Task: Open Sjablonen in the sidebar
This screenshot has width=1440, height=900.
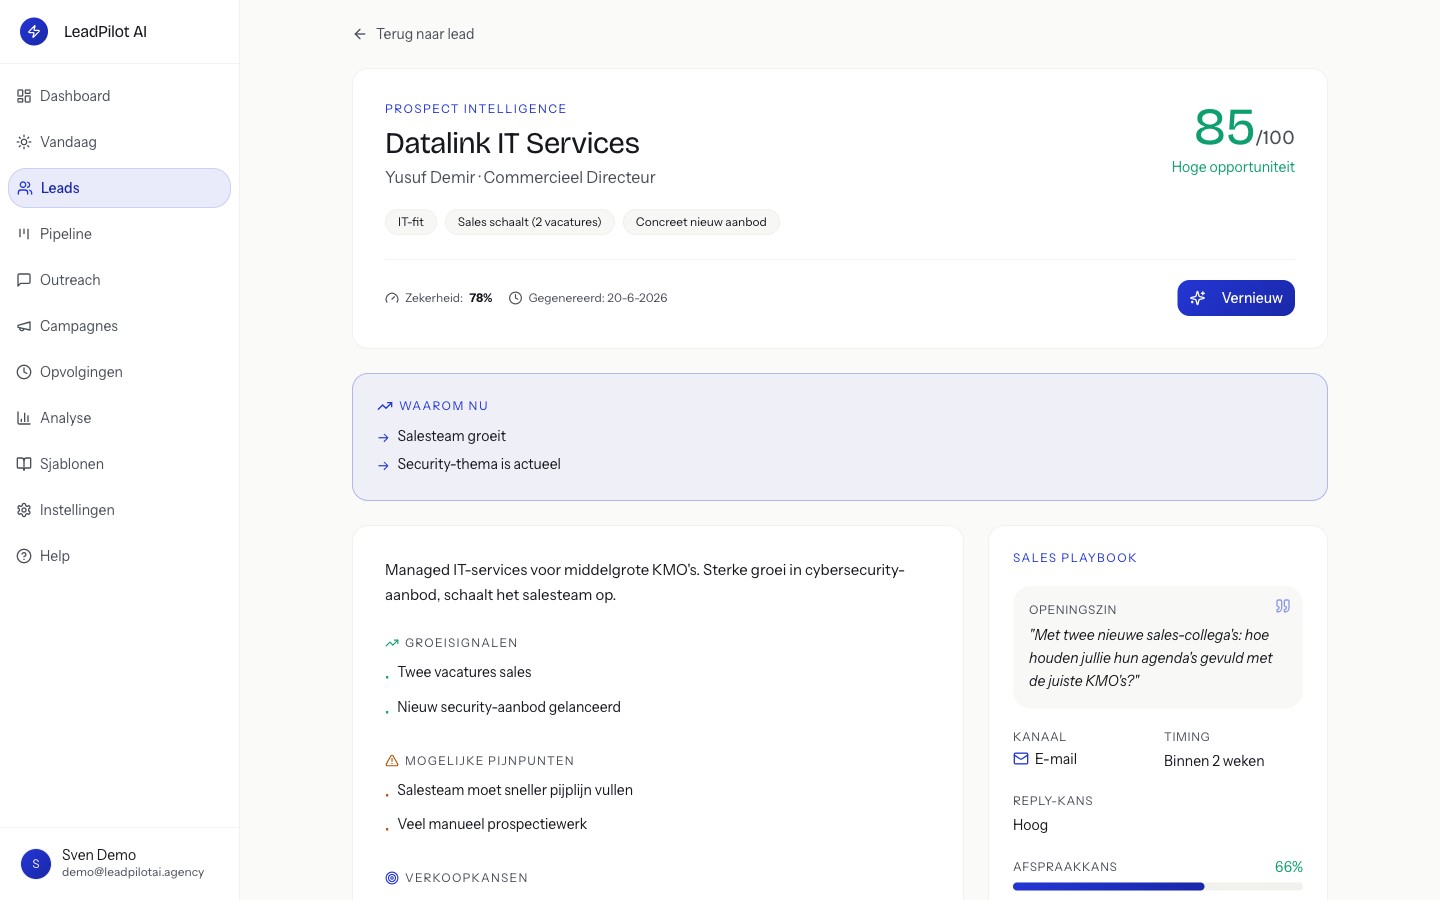Action: (119, 464)
